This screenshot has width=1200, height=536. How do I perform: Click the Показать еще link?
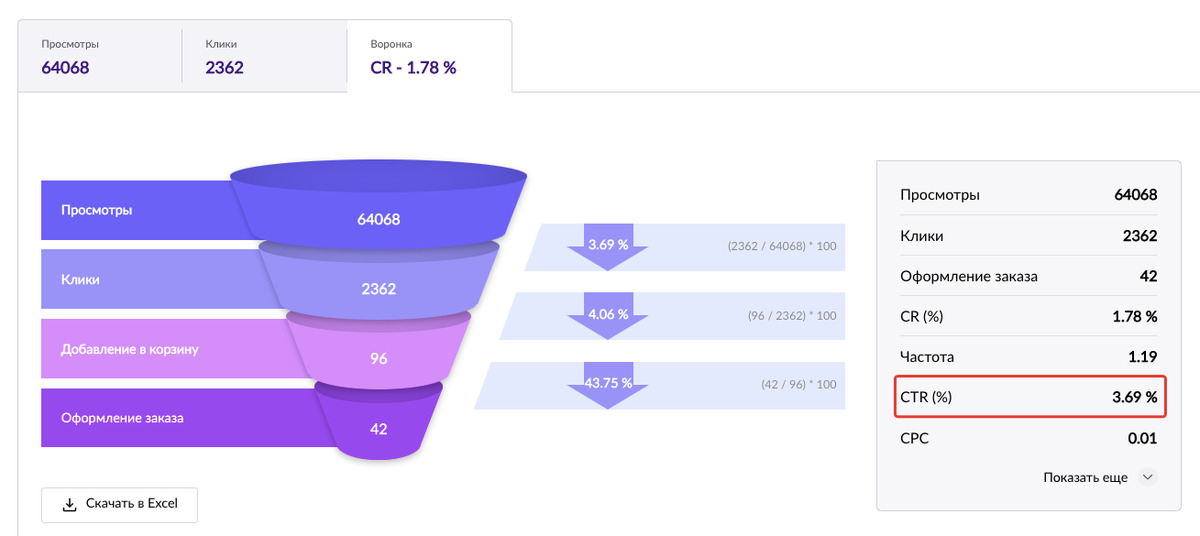(1085, 477)
